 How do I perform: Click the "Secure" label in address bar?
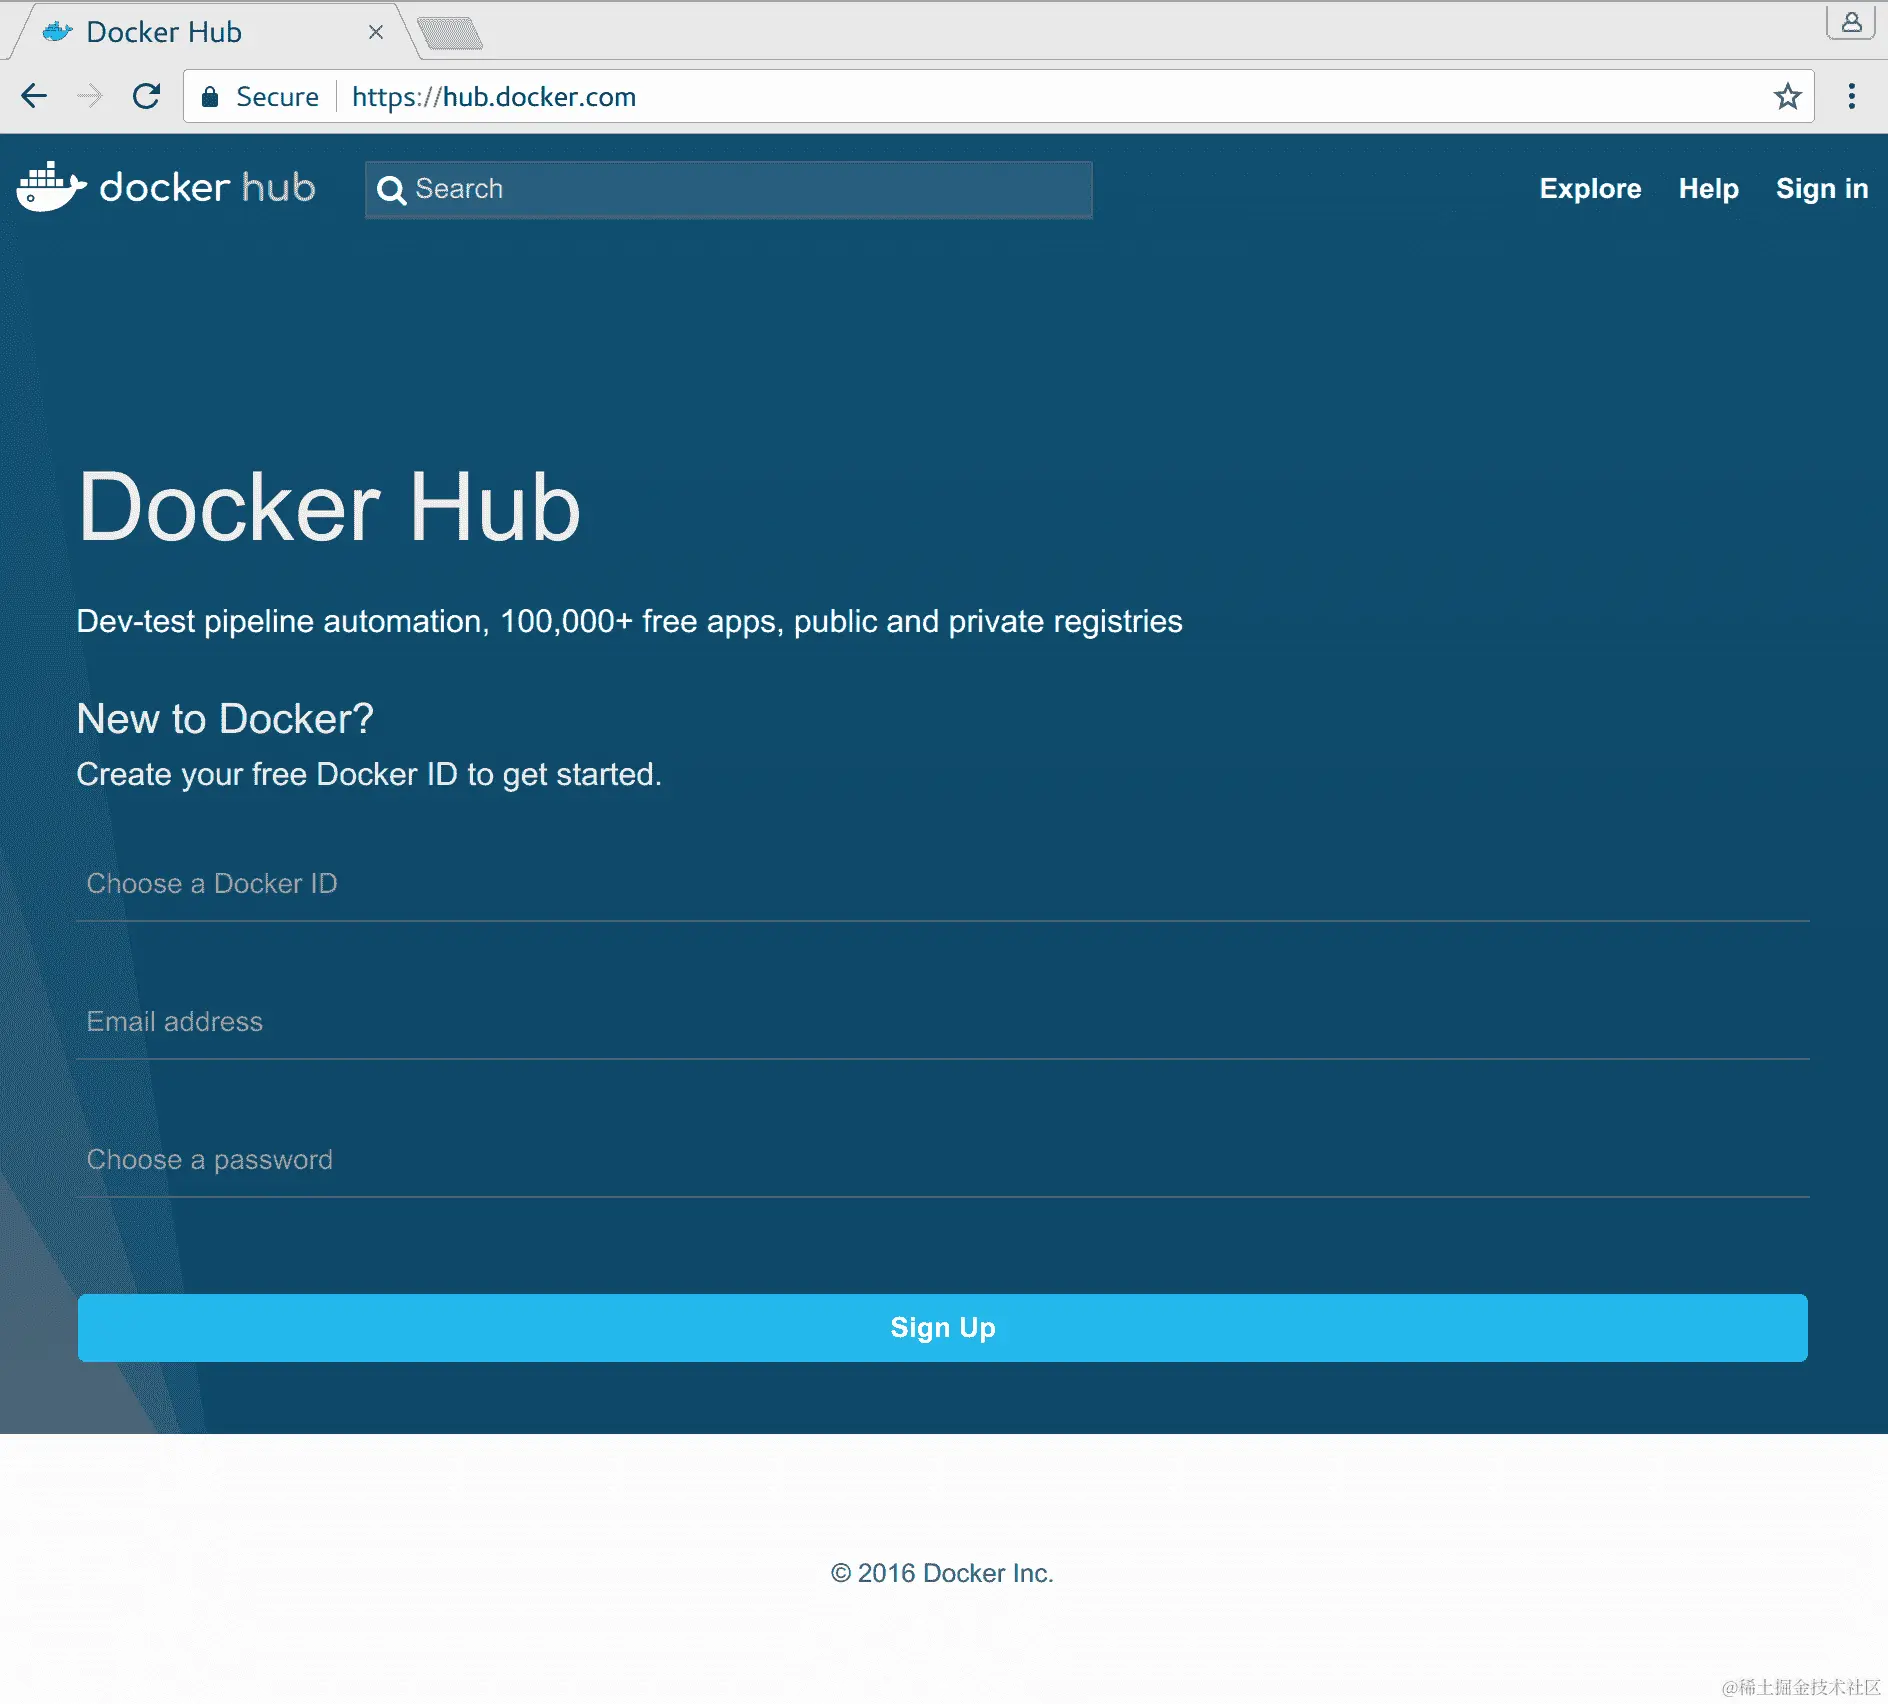pos(277,97)
